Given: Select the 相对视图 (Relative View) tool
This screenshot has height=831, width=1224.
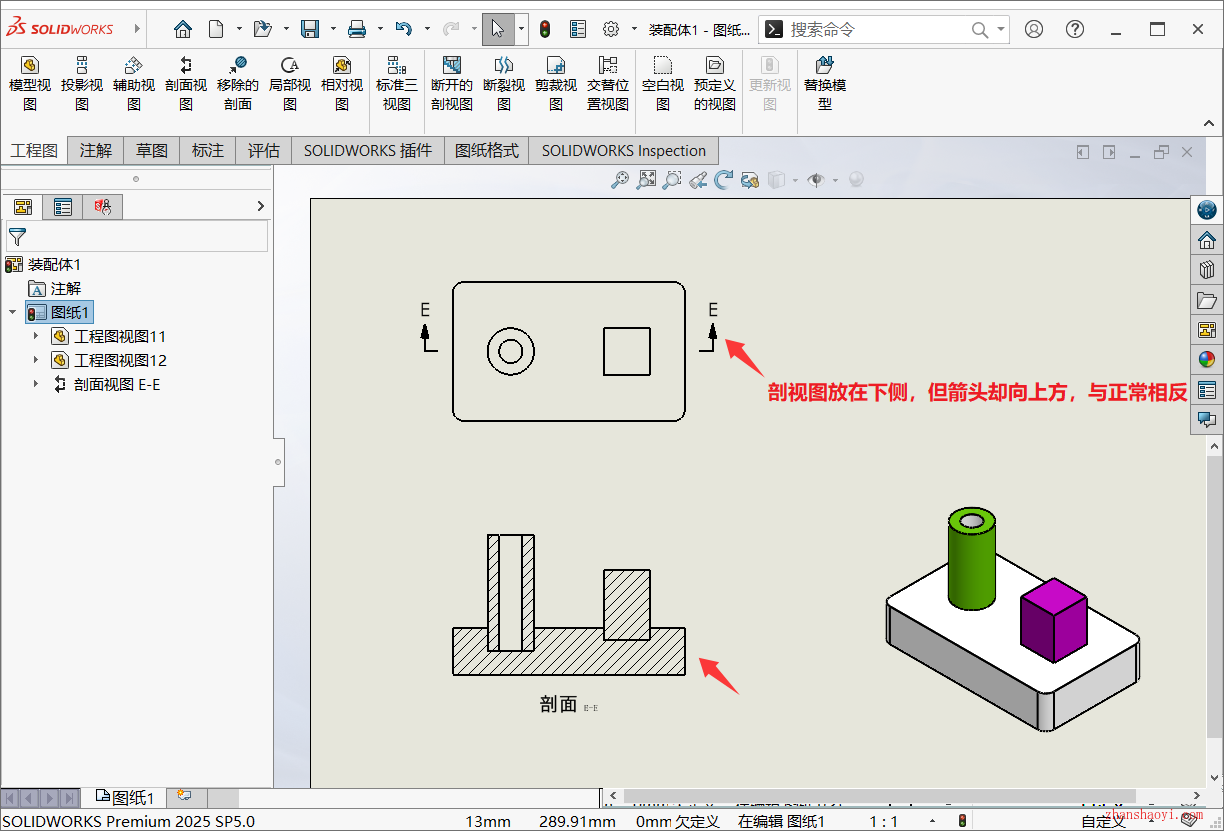Looking at the screenshot, I should (x=342, y=84).
